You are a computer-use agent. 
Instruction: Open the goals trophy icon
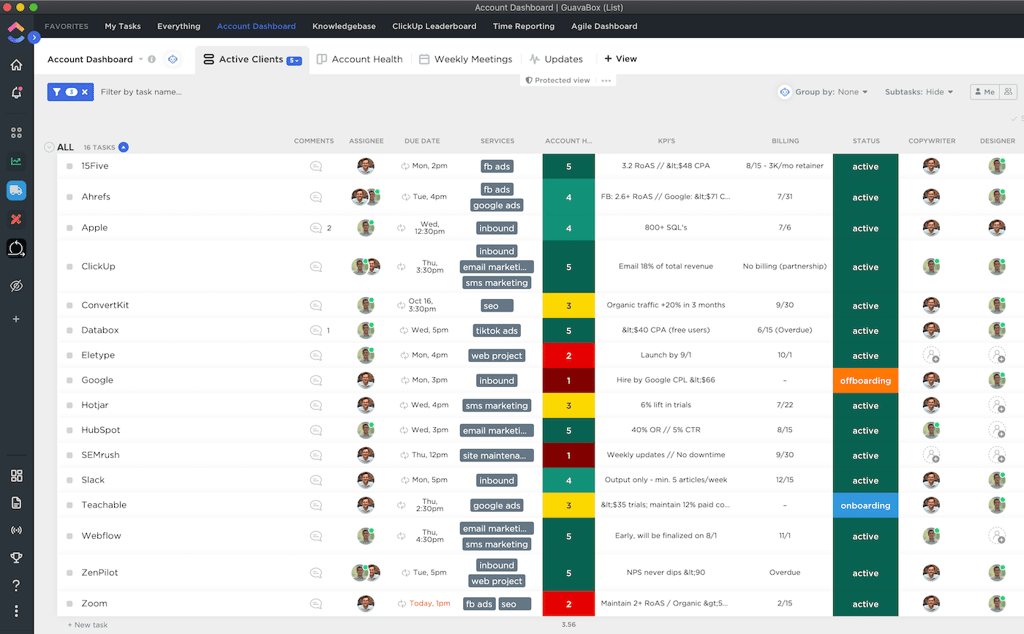coord(16,558)
